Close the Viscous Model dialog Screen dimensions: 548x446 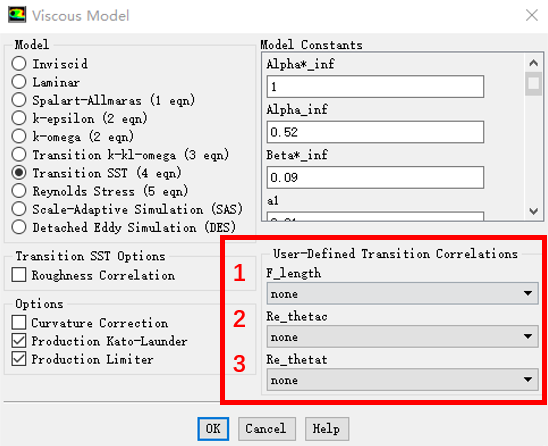click(532, 15)
